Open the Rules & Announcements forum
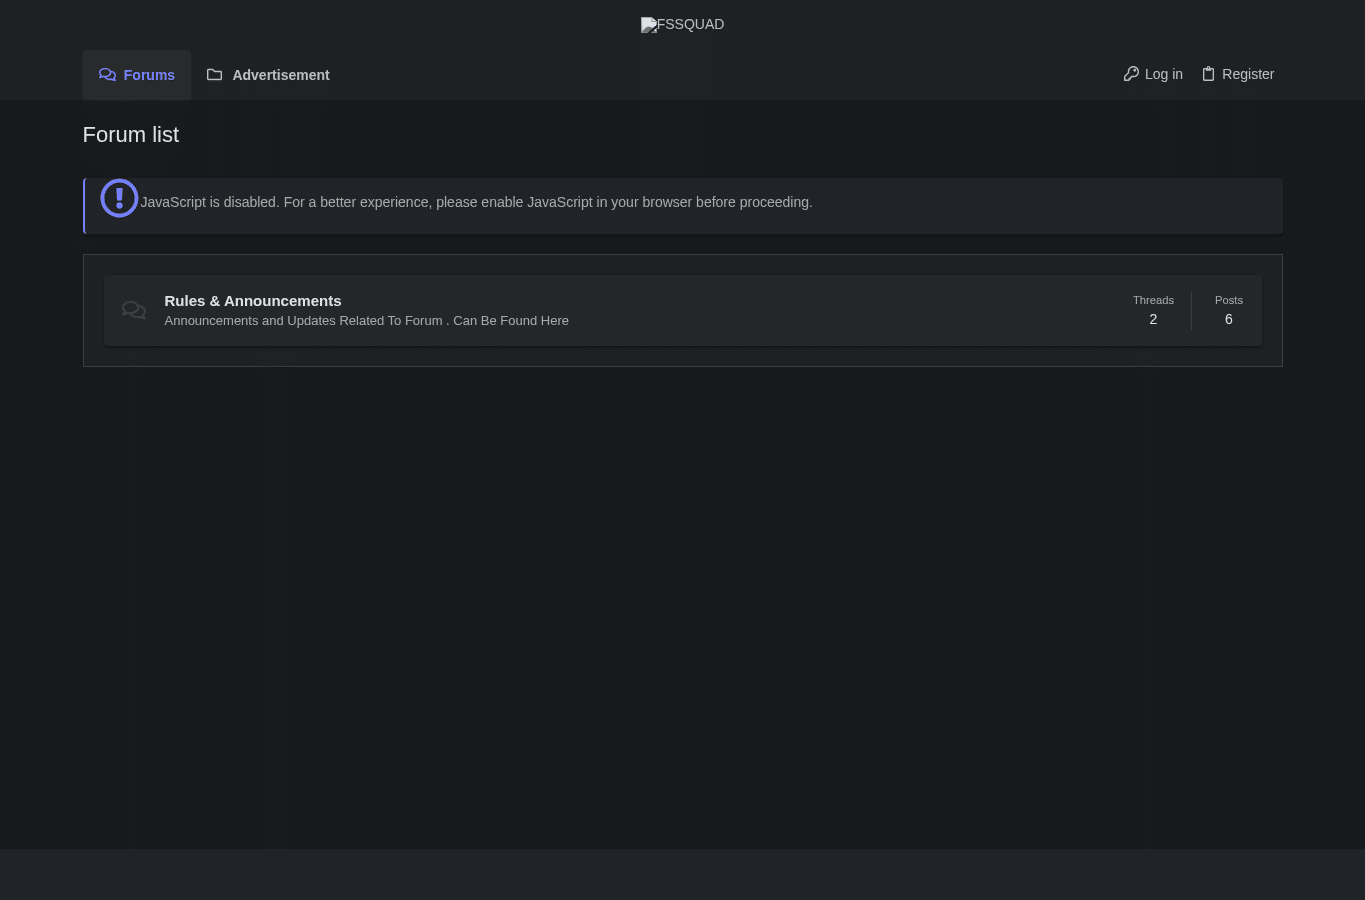Screen dimensions: 1365x900 (253, 301)
